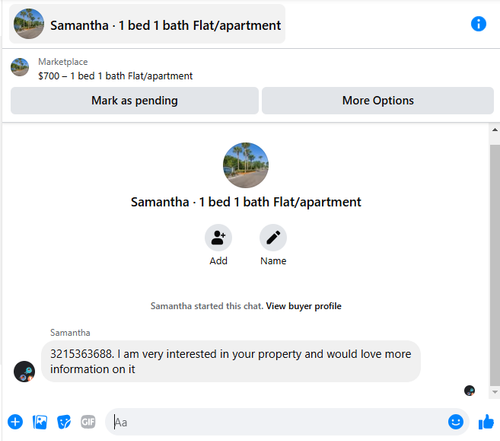Click centered title Samantha 1 bed 1 bath
The image size is (500, 441).
pyautogui.click(x=246, y=202)
